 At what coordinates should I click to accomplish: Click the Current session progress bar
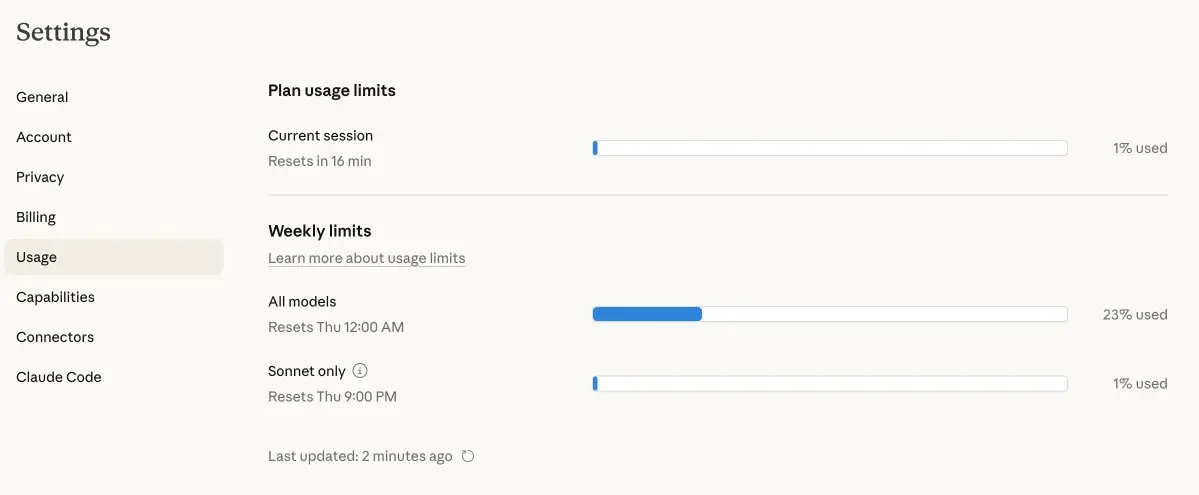[829, 148]
